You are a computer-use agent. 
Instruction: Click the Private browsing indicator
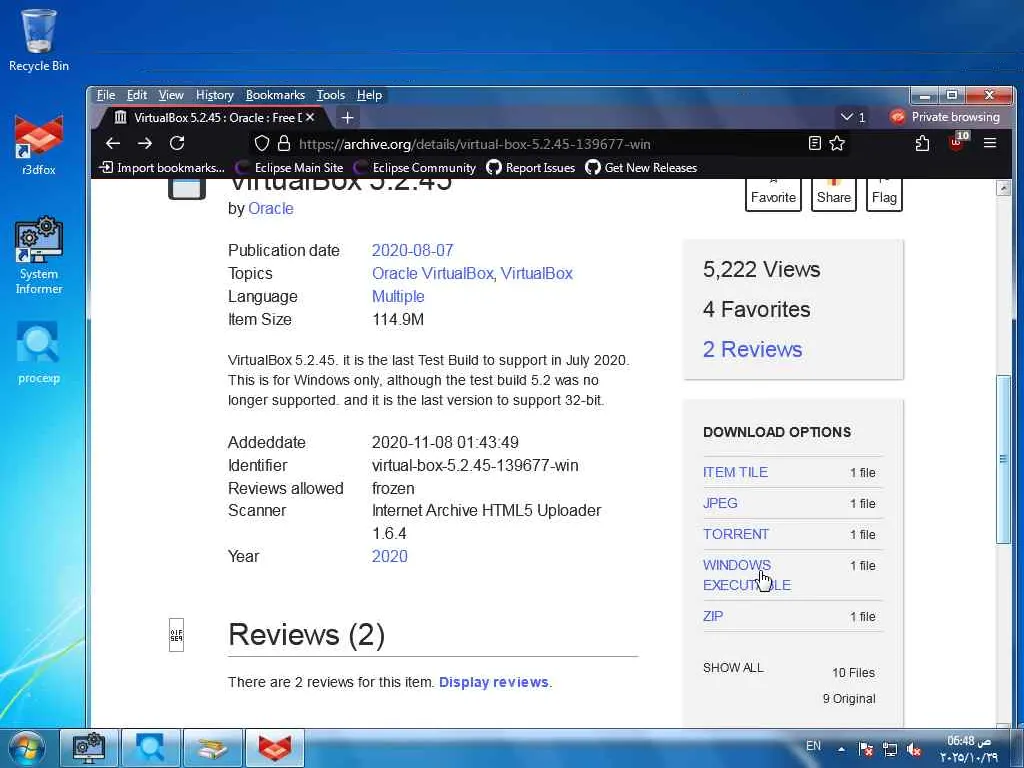pos(944,117)
